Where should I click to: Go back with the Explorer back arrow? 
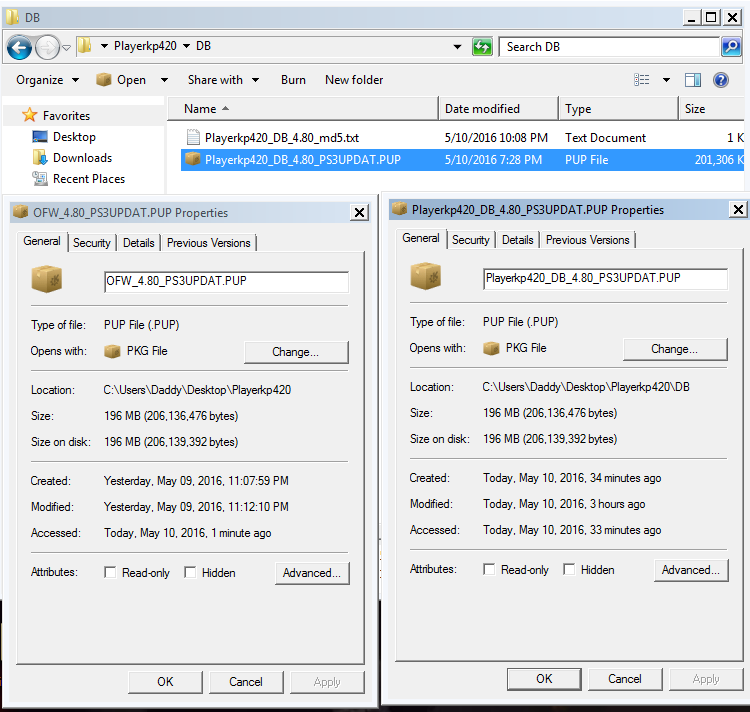pos(19,47)
